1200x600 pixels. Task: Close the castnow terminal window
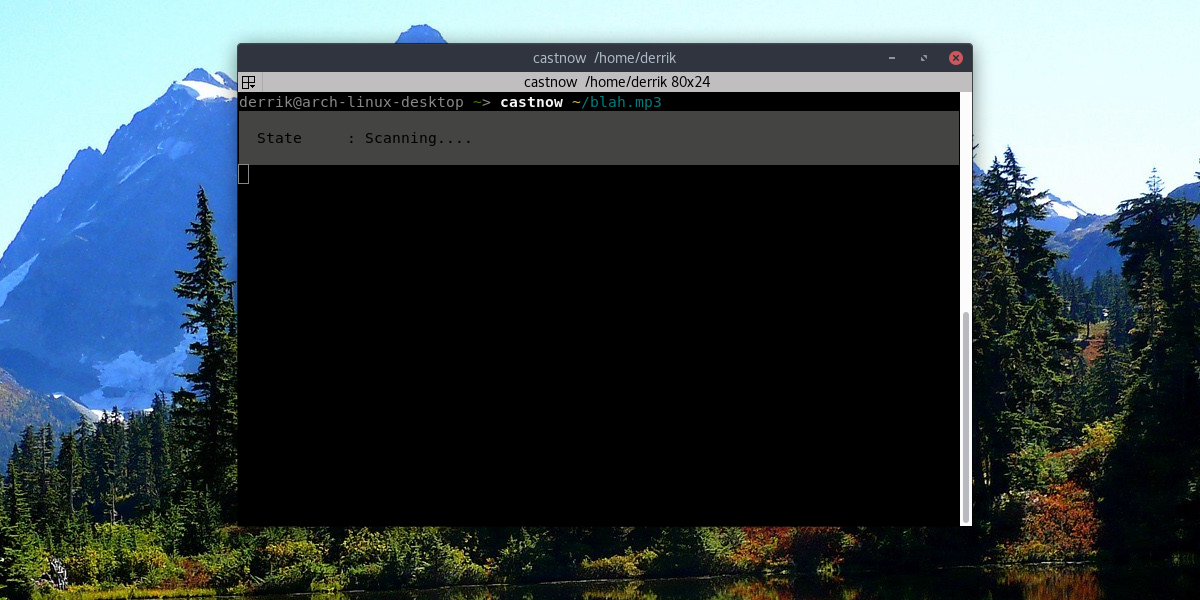tap(956, 58)
